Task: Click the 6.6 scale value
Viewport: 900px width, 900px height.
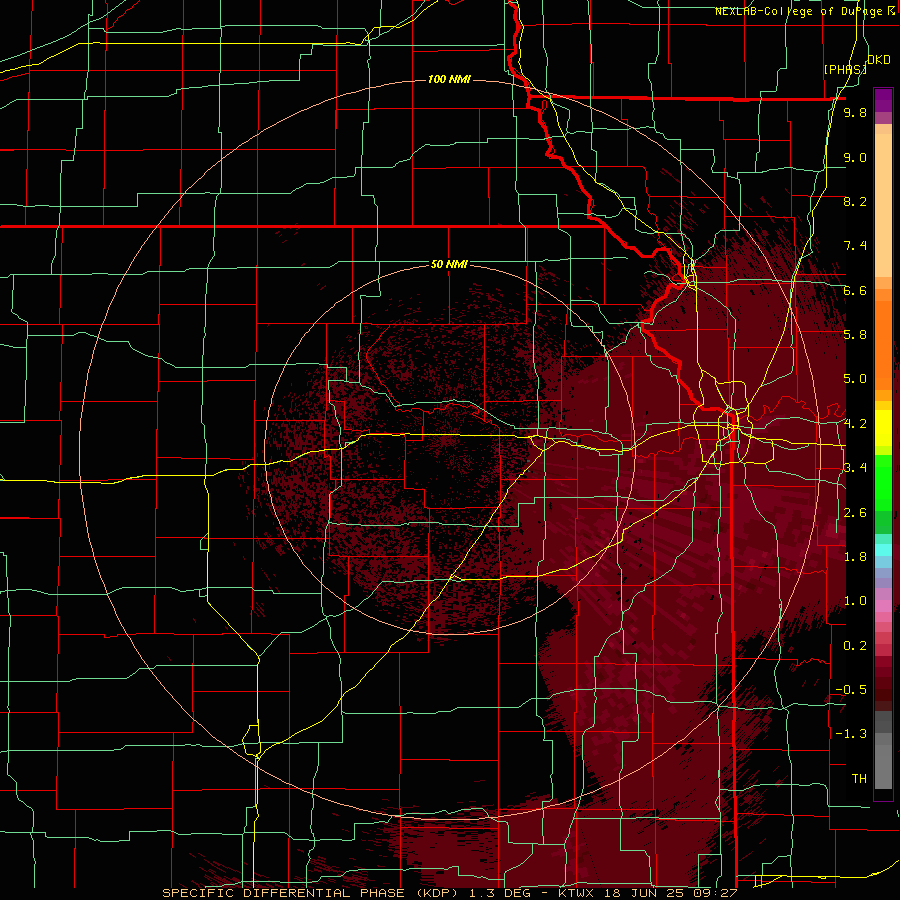Action: click(x=855, y=290)
